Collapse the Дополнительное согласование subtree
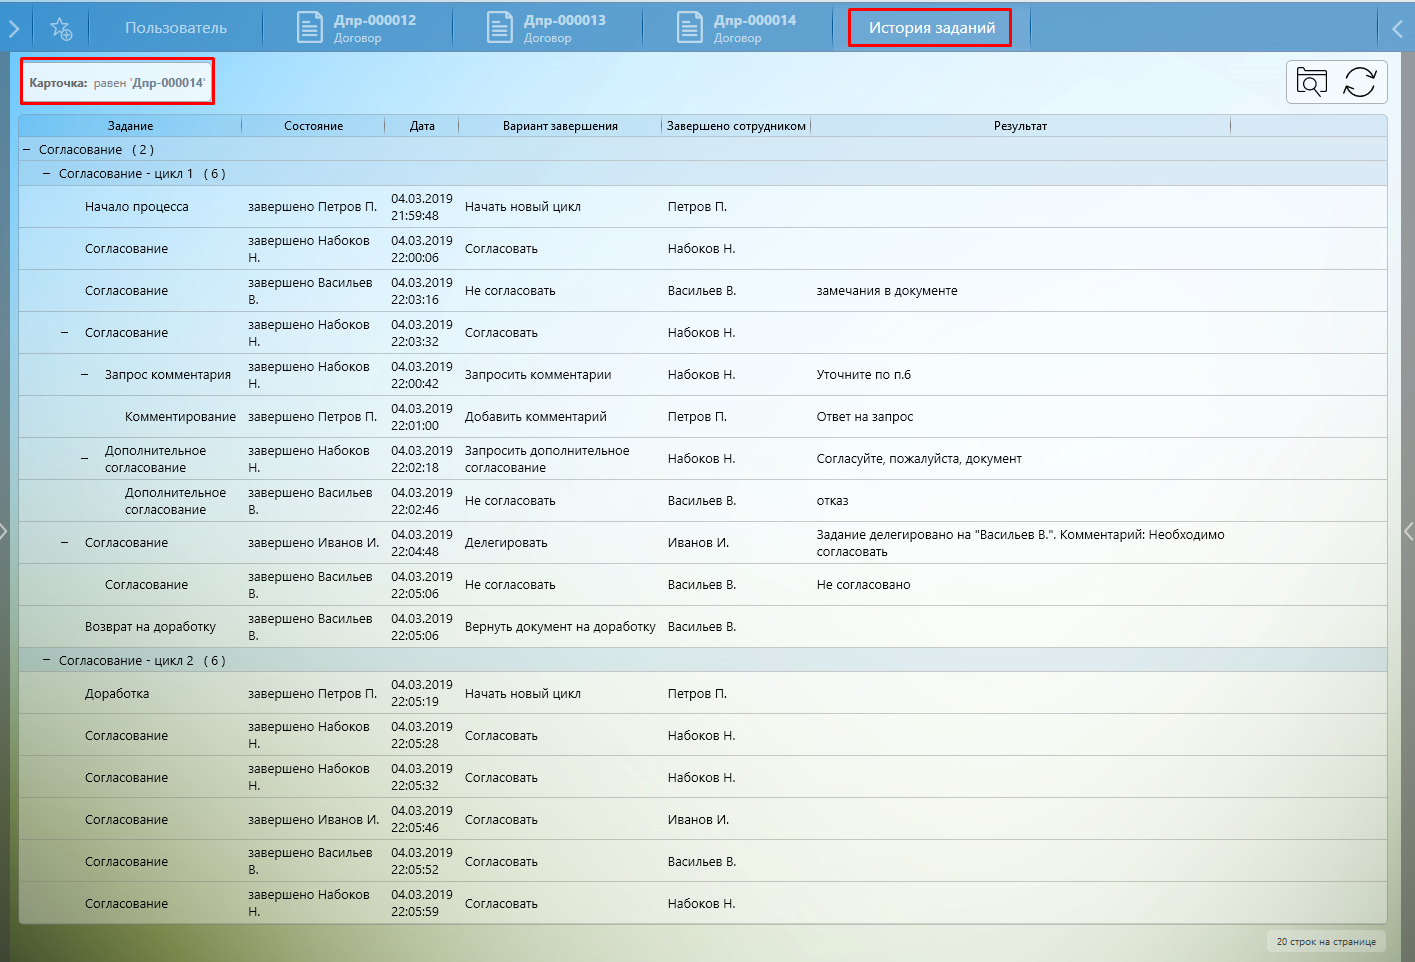Image resolution: width=1415 pixels, height=962 pixels. point(85,459)
